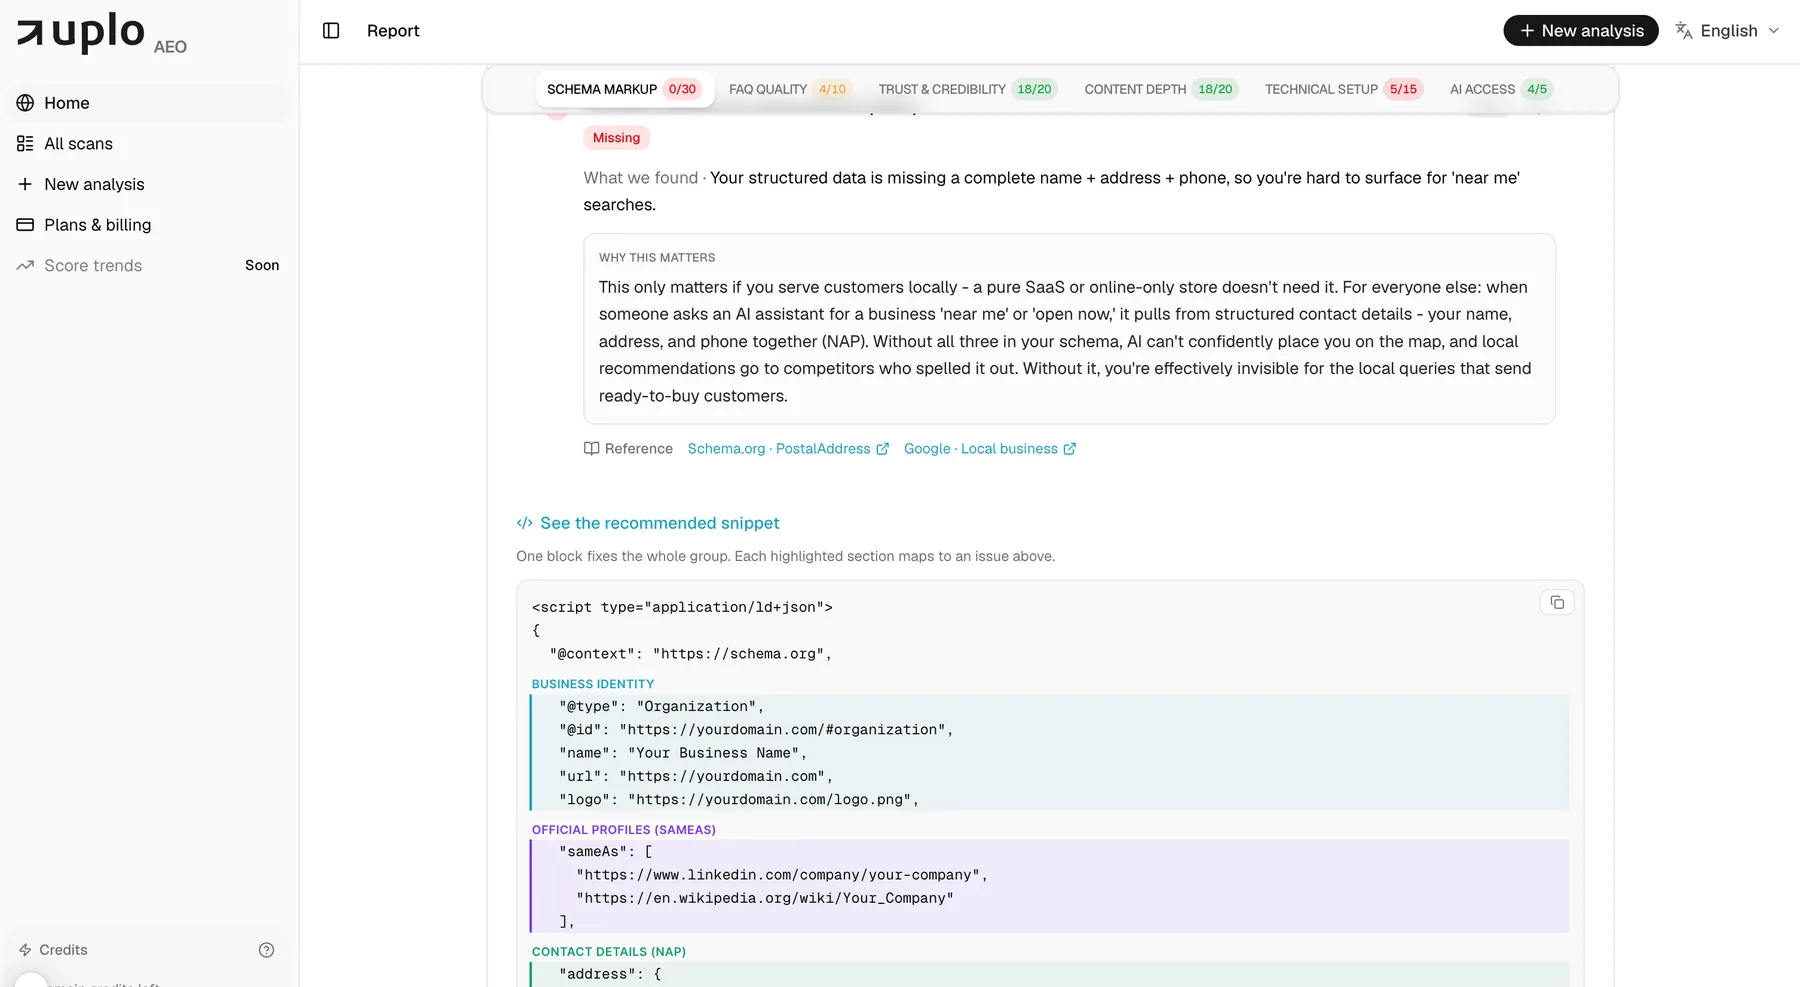Screen dimensions: 1800x987
Task: Switch to the Technical Setup tab
Action: pos(1343,89)
